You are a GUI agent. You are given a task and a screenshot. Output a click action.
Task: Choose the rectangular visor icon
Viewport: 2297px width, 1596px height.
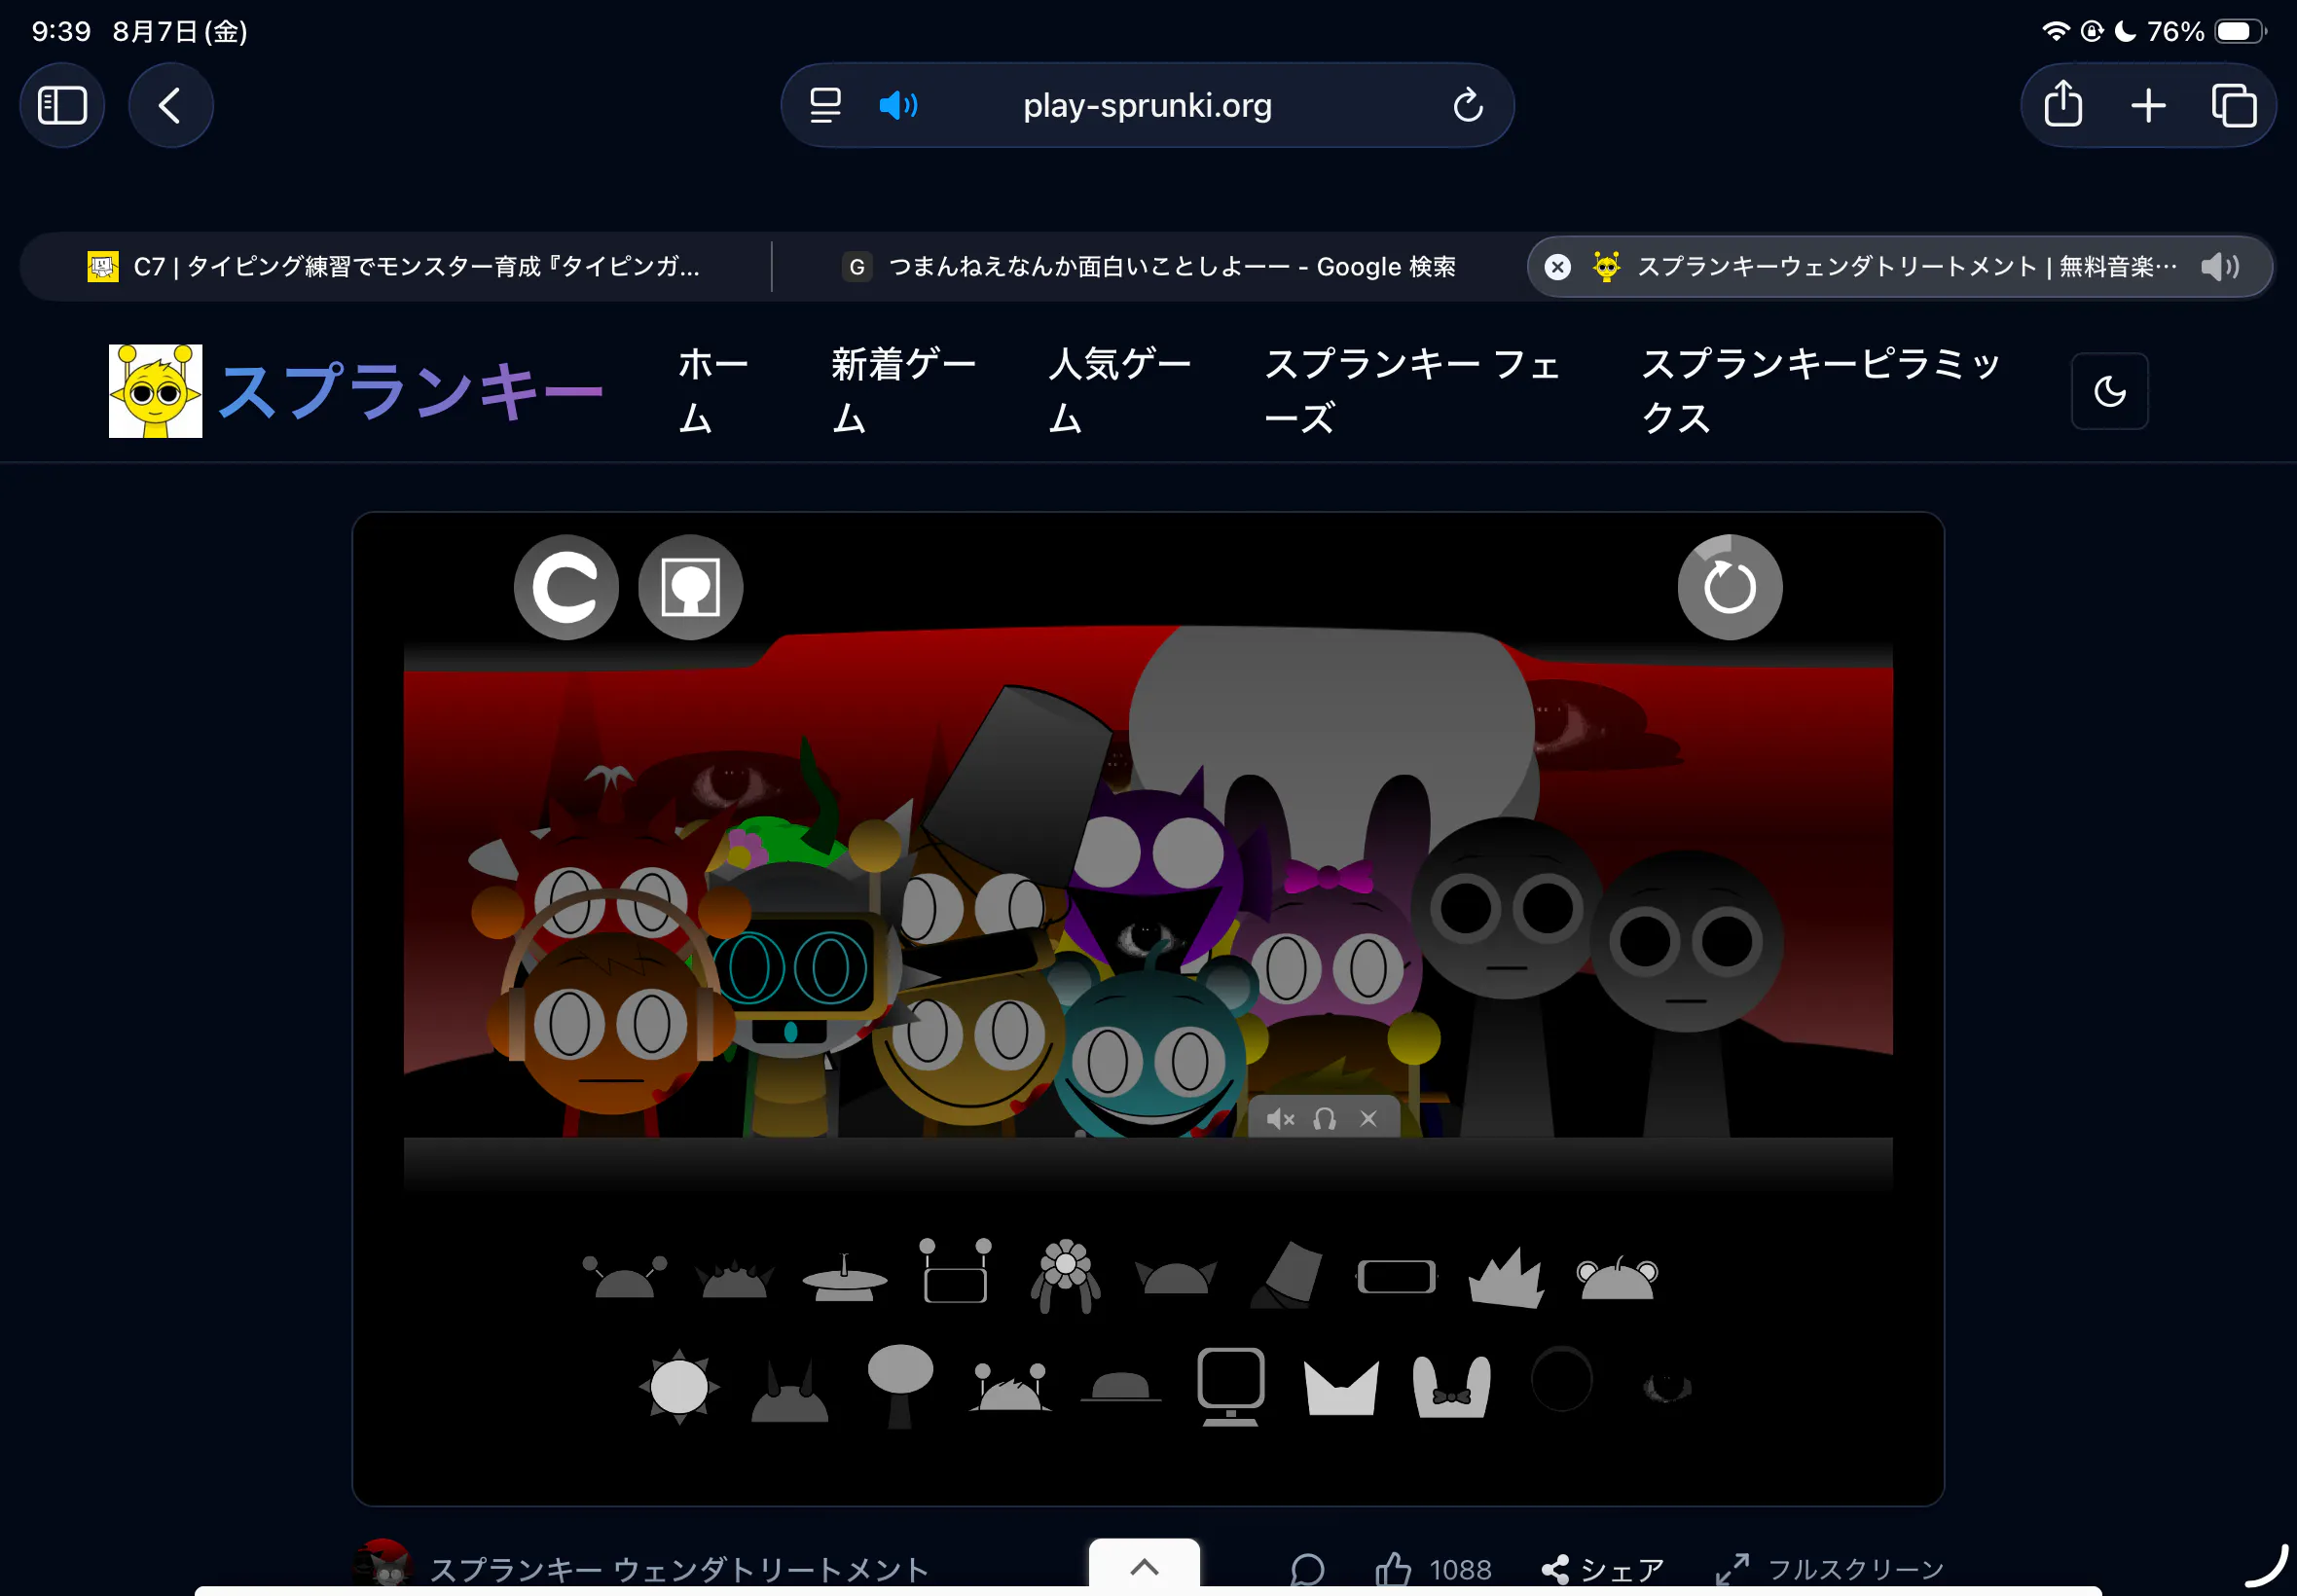(x=1396, y=1277)
